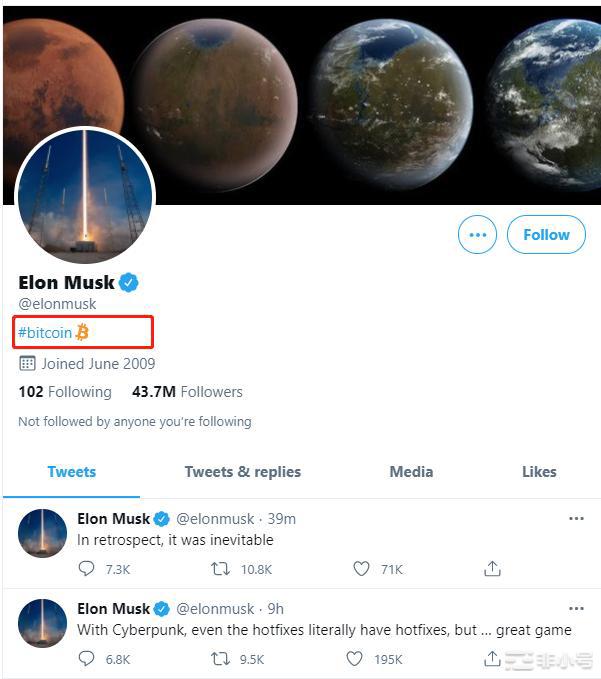Like the 'In retrospect, it was inevitable' tweet
The width and height of the screenshot is (601, 679).
[361, 569]
